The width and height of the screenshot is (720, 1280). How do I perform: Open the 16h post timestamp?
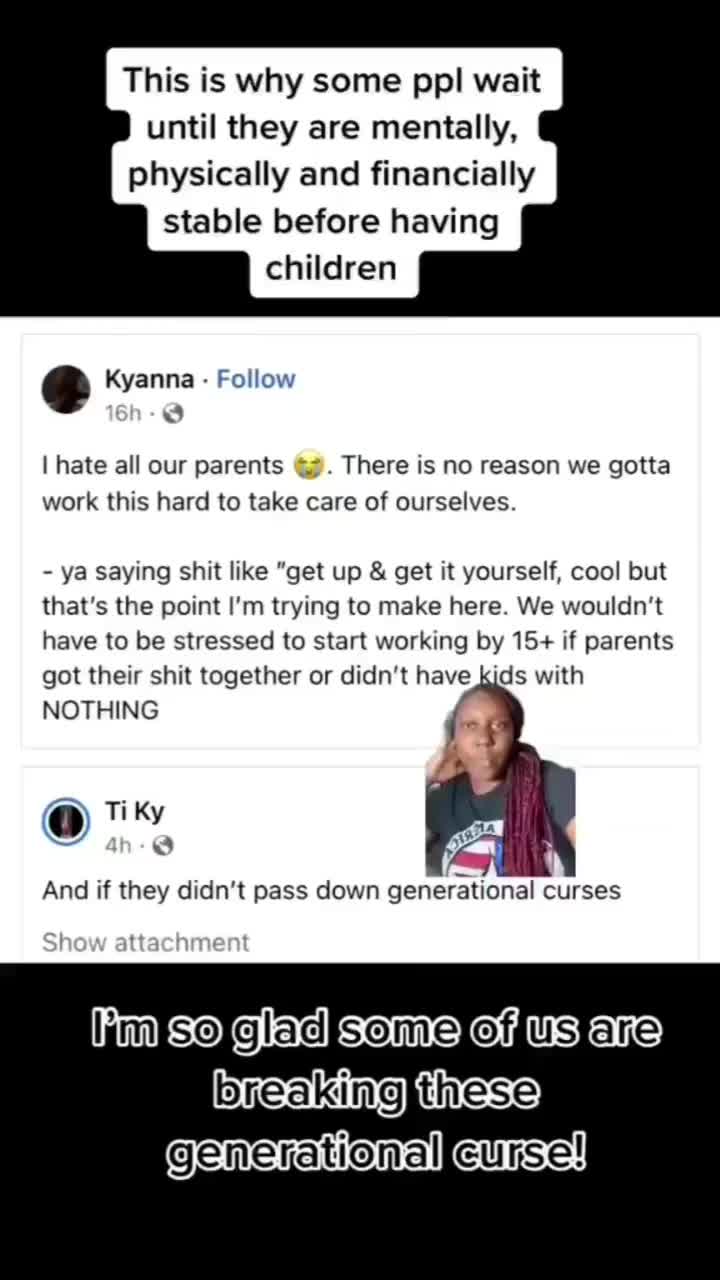tap(123, 413)
